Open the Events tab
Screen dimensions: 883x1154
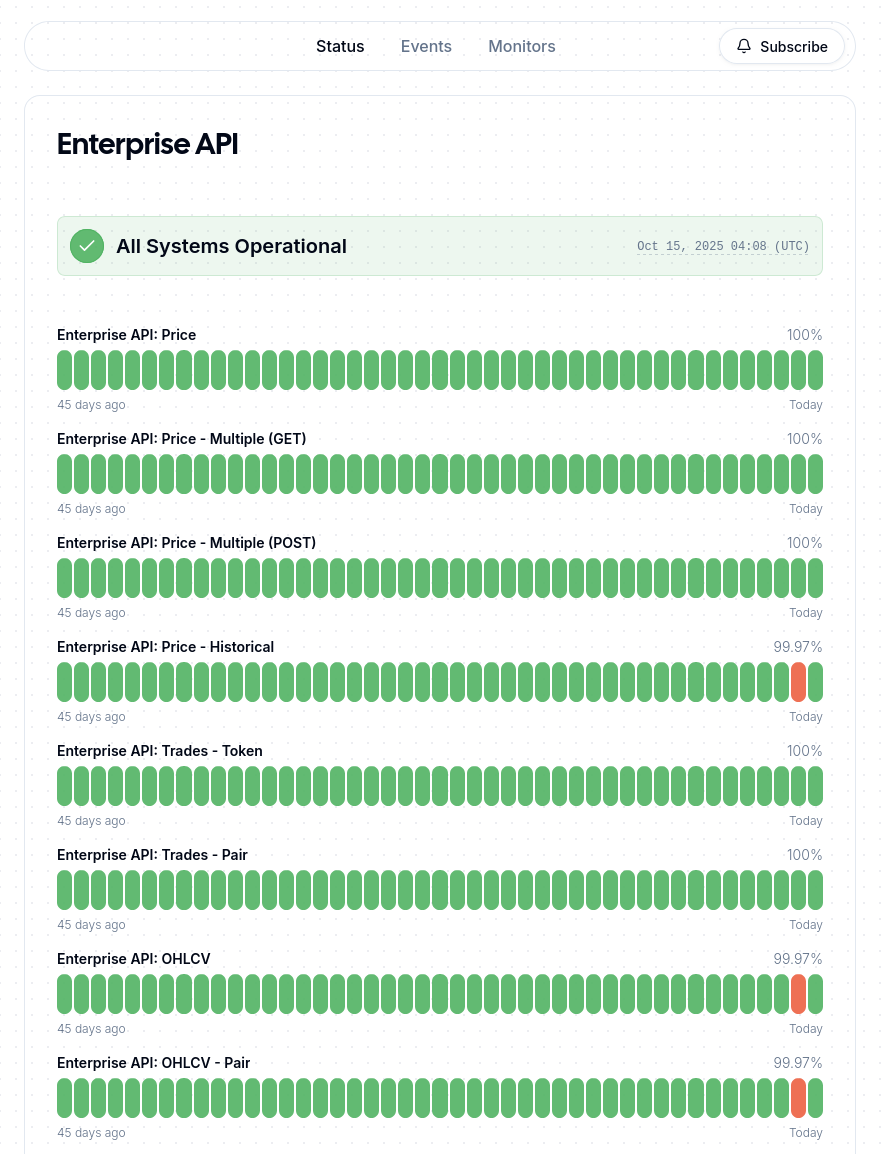426,46
